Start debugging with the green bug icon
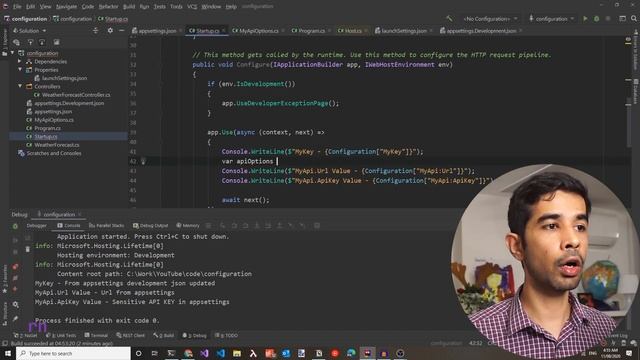 click(x=596, y=18)
